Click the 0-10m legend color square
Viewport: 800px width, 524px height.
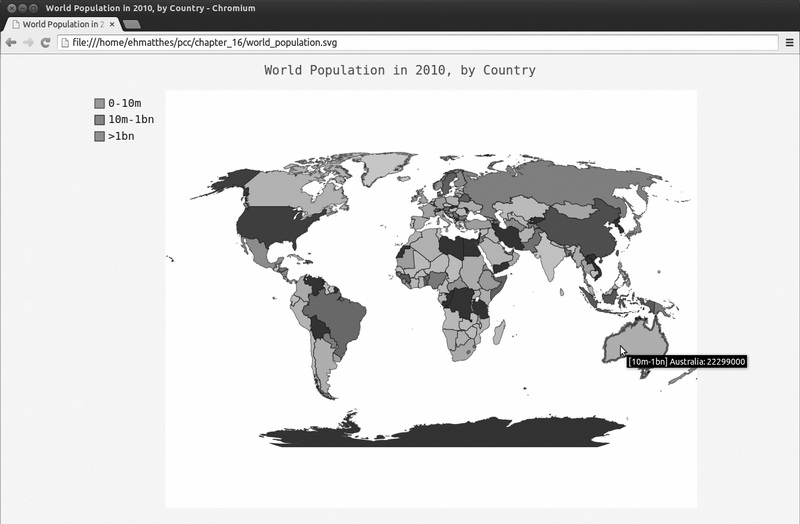[99, 104]
